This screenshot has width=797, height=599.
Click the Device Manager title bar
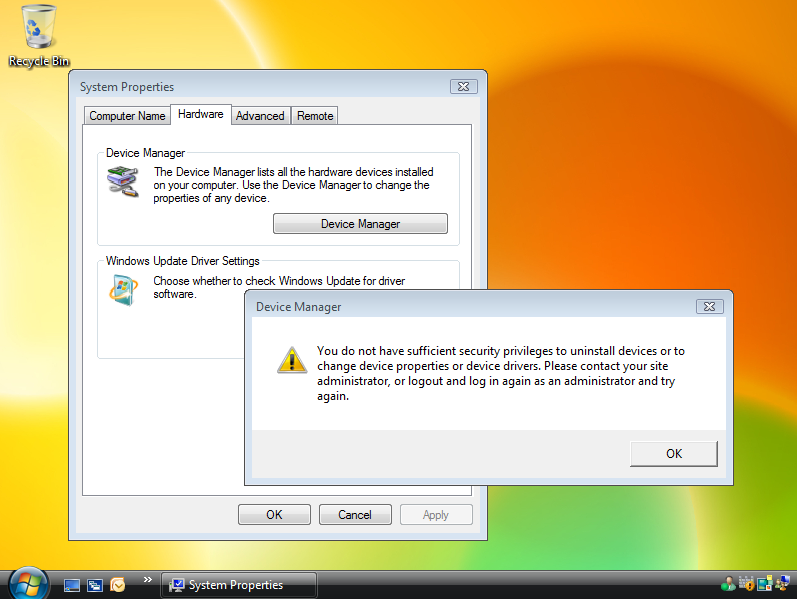coord(473,307)
